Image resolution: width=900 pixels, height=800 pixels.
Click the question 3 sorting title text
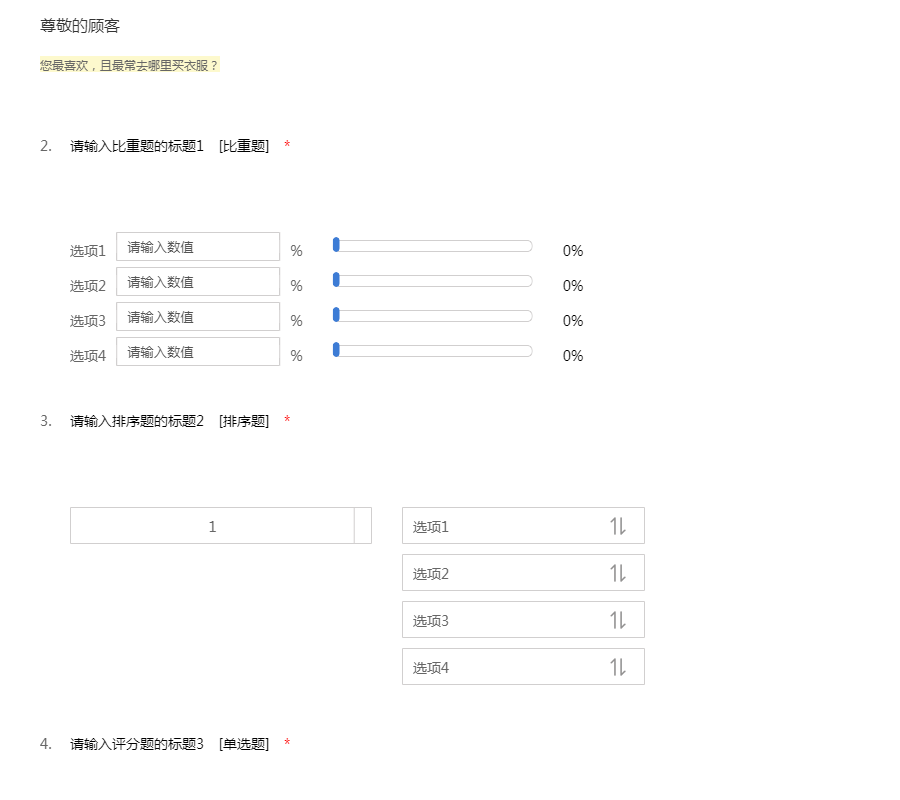137,421
